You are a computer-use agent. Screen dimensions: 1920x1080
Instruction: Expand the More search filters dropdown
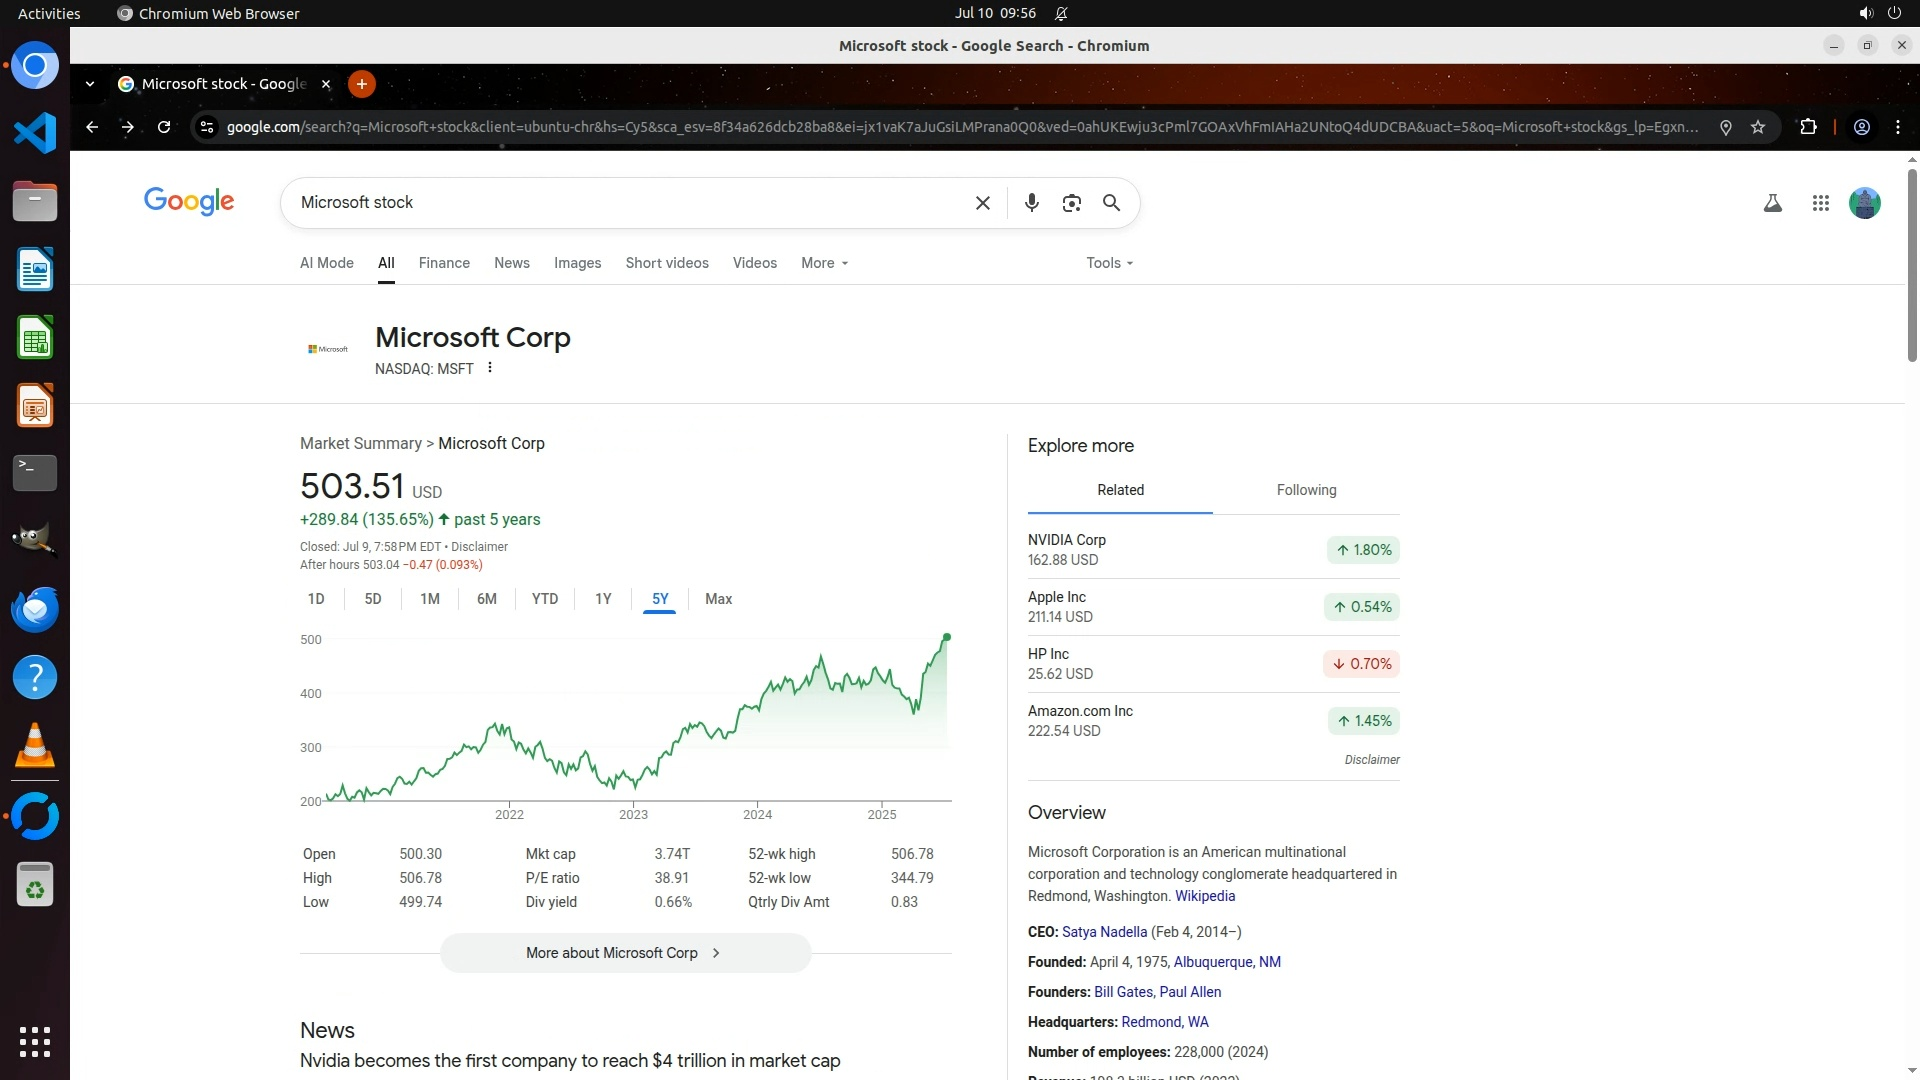[x=824, y=263]
